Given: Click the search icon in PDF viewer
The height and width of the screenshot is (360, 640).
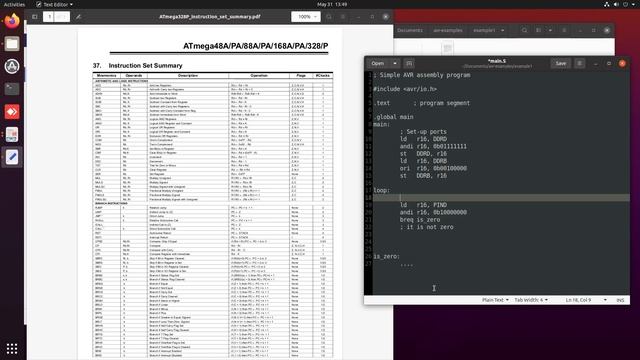Looking at the screenshot, I should (x=329, y=17).
